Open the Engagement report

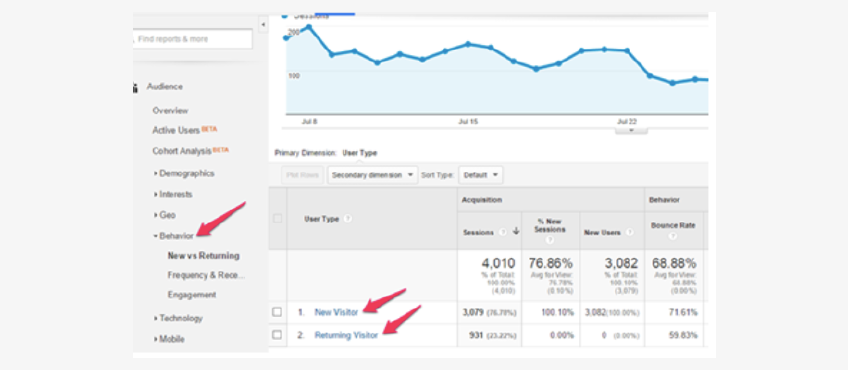192,295
